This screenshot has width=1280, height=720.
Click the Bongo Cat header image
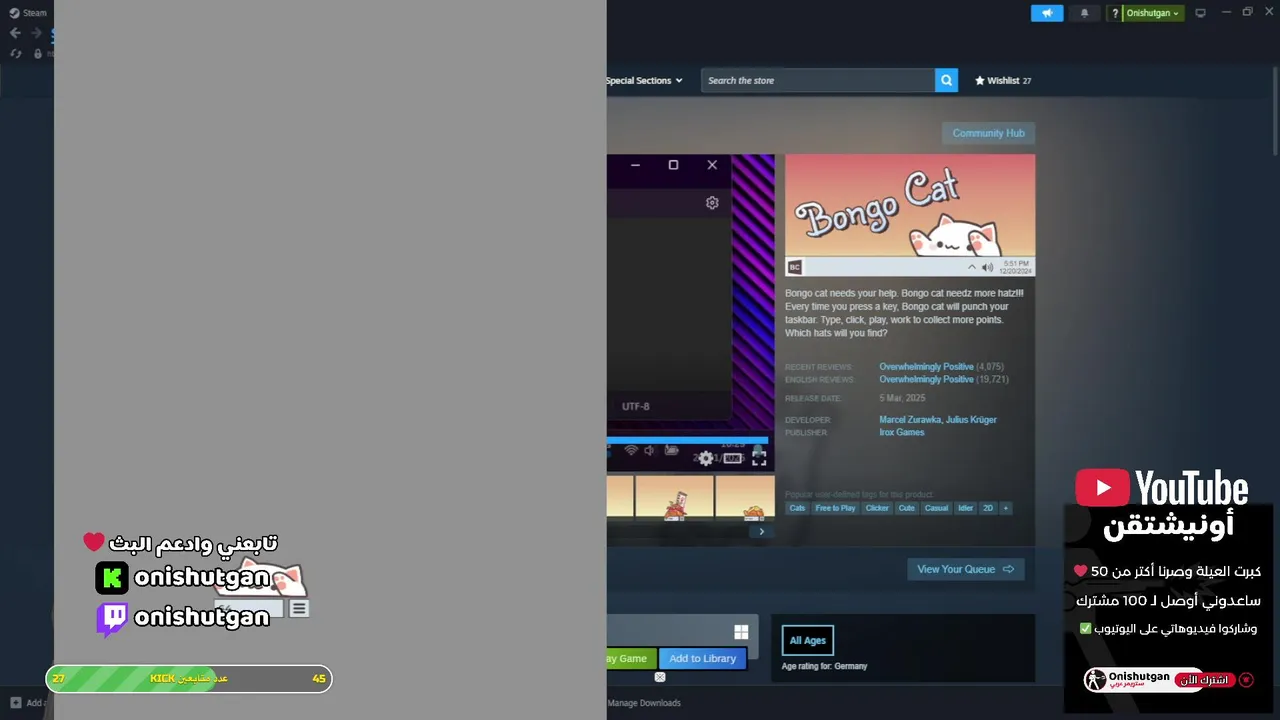[x=910, y=215]
